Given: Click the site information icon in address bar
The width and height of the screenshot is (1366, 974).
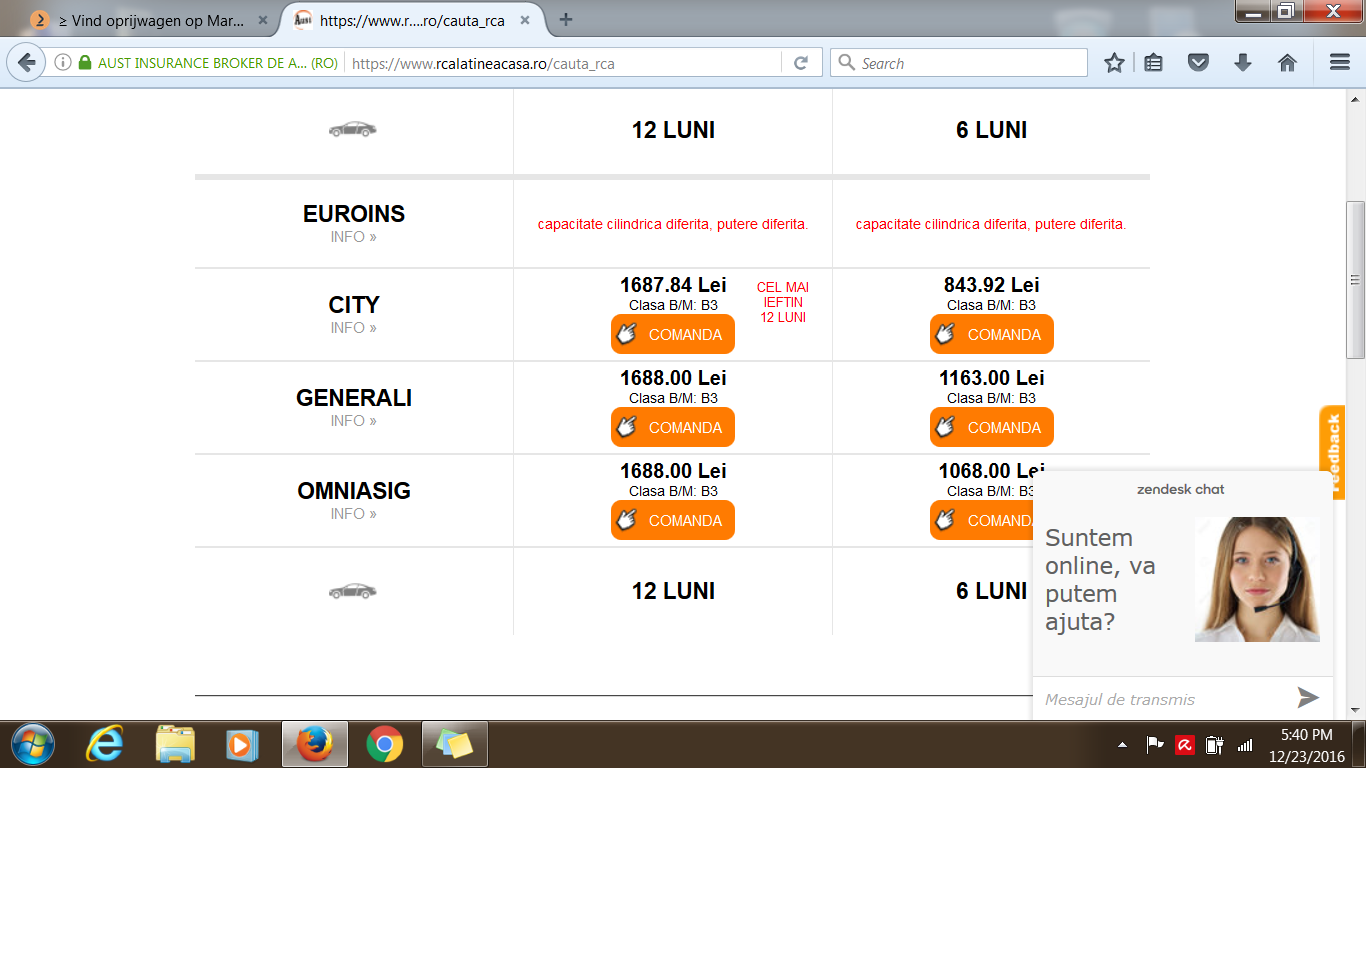Looking at the screenshot, I should tap(63, 62).
